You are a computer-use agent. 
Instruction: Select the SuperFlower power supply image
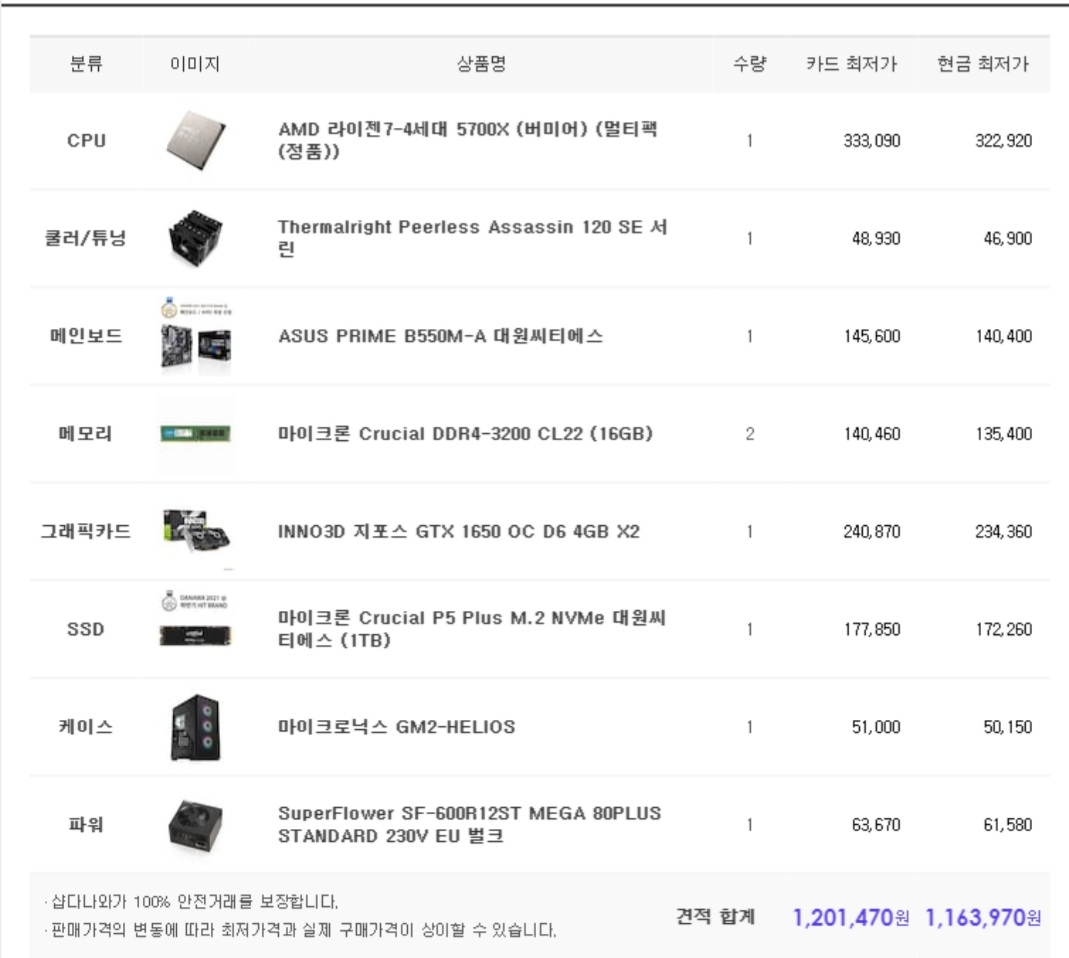point(196,825)
